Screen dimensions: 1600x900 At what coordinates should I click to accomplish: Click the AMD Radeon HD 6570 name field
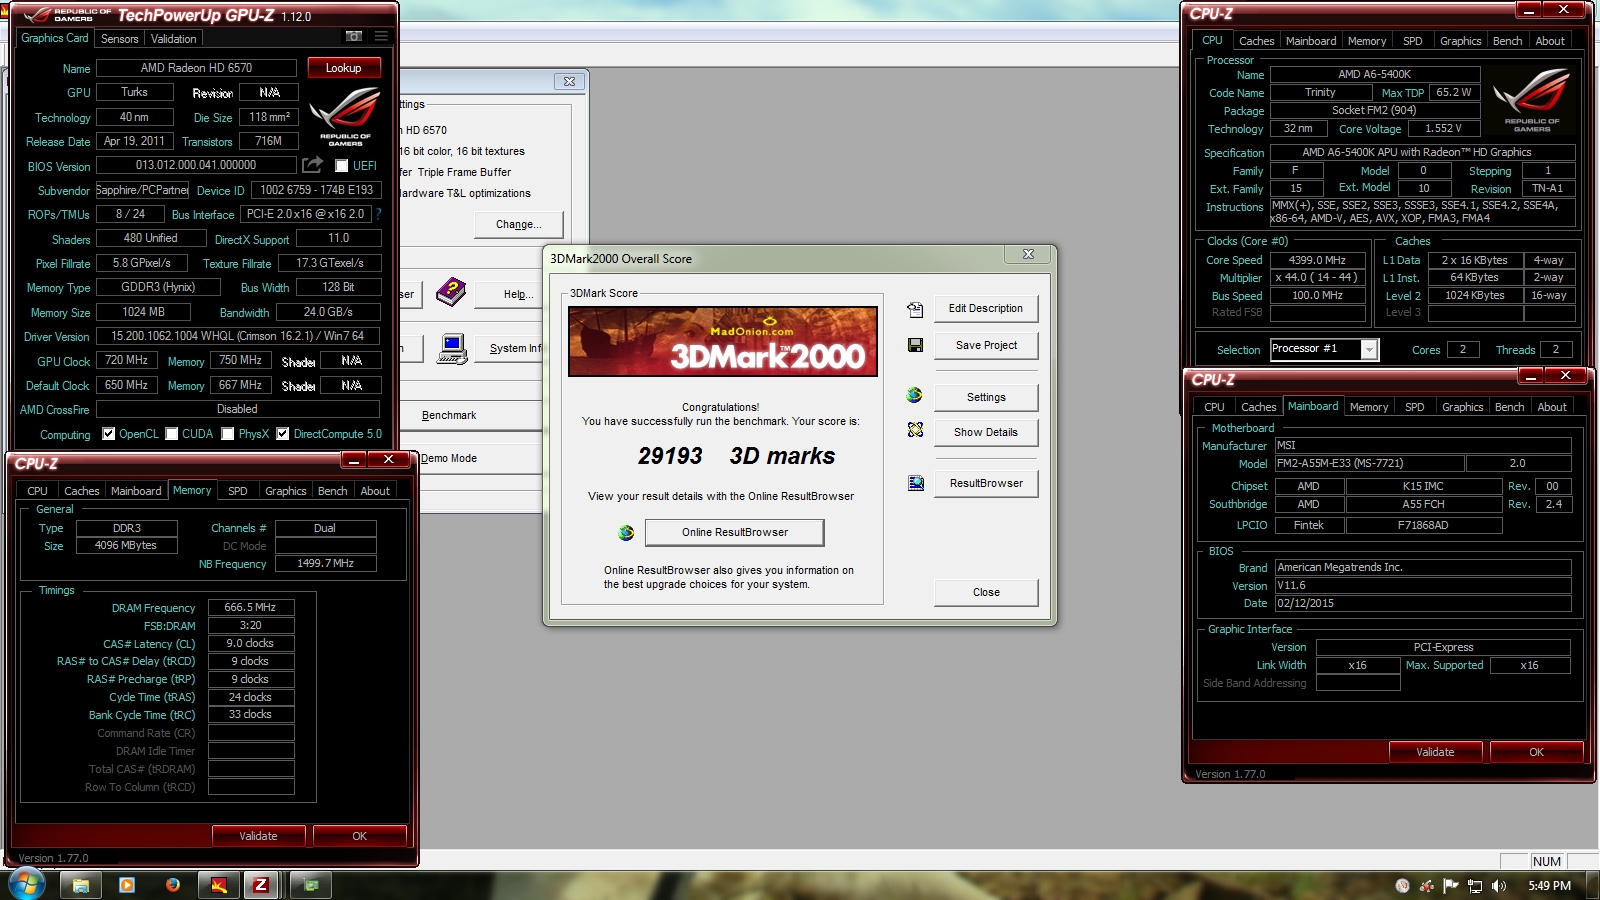(x=196, y=68)
